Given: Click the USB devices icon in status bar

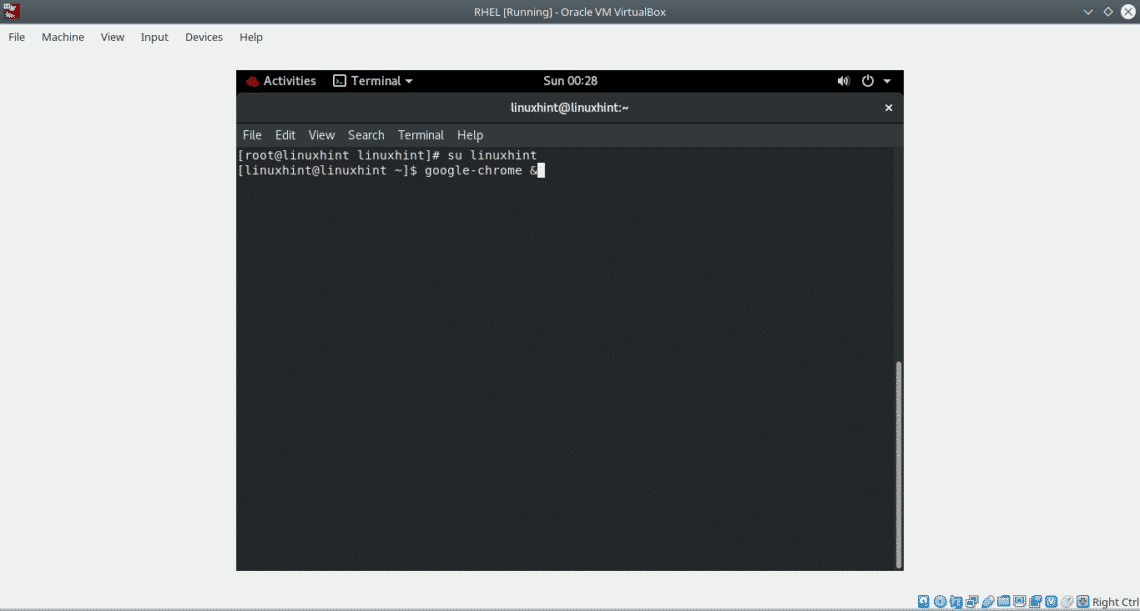Looking at the screenshot, I should pyautogui.click(x=988, y=601).
